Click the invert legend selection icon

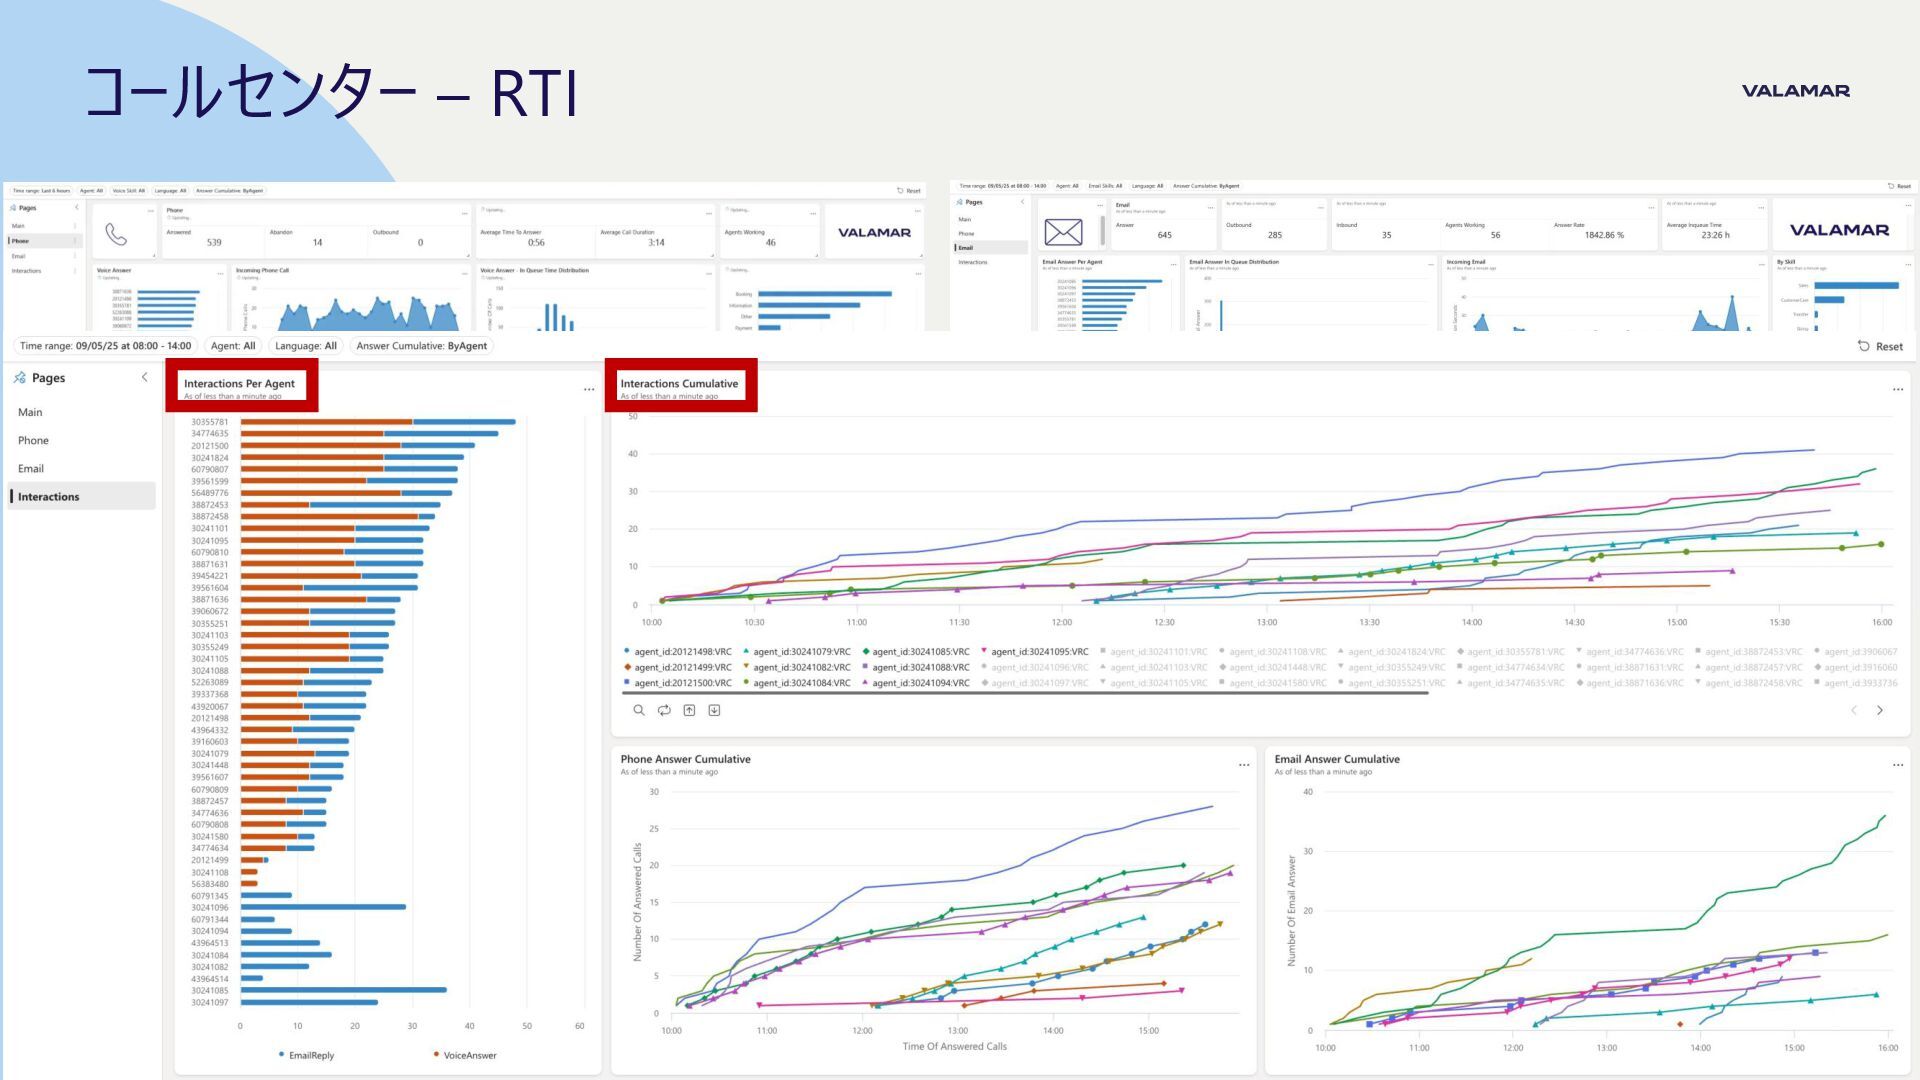664,710
